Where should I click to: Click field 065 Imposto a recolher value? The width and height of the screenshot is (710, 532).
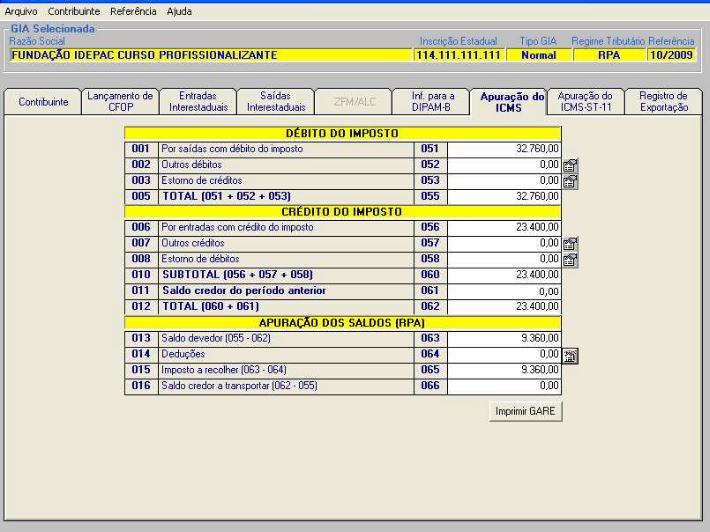coord(504,370)
